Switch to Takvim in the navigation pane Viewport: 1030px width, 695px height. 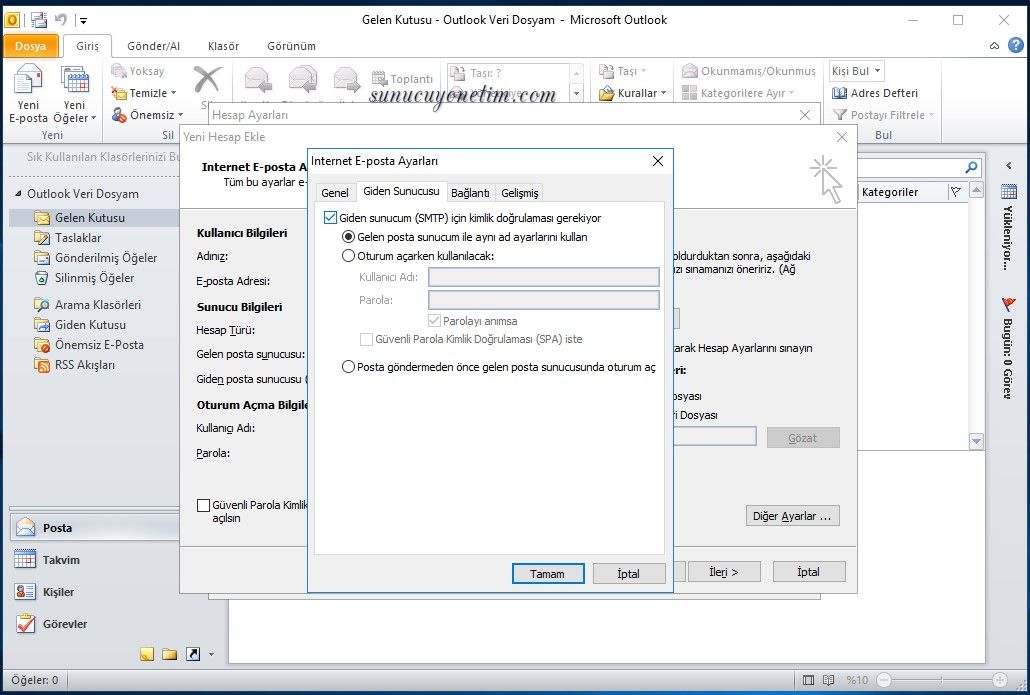pyautogui.click(x=94, y=560)
